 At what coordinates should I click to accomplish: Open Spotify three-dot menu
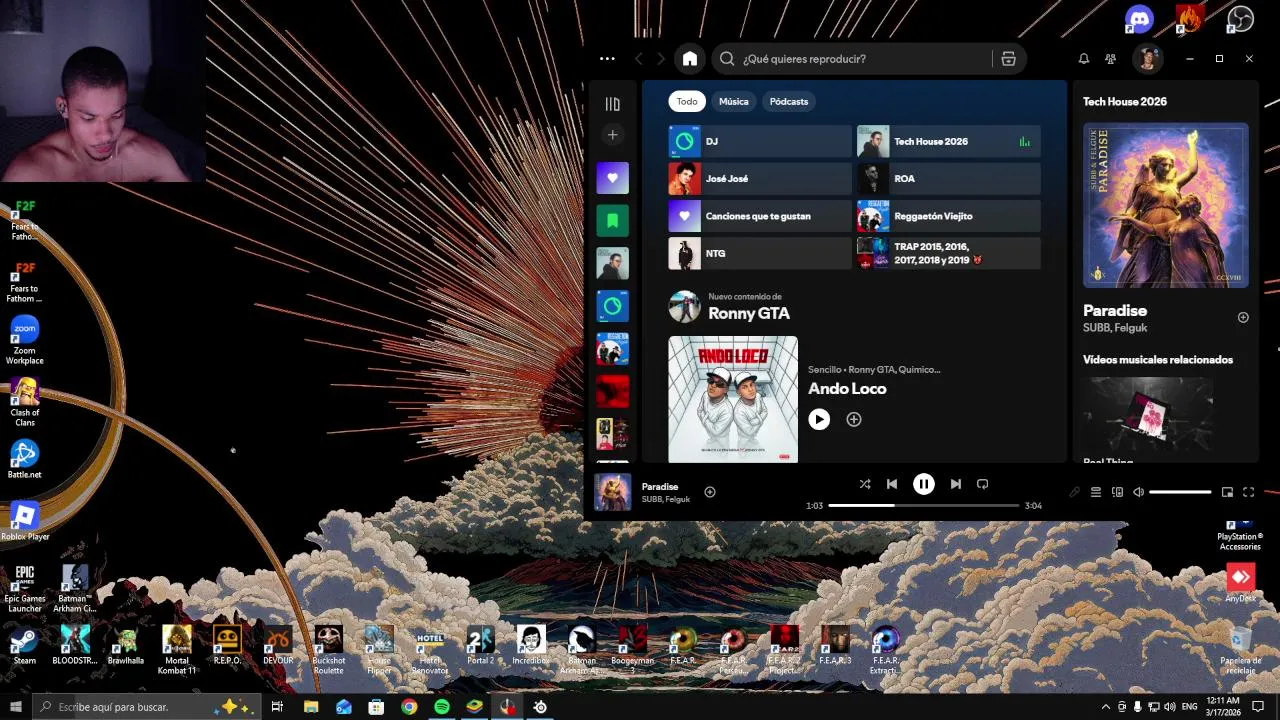click(607, 59)
